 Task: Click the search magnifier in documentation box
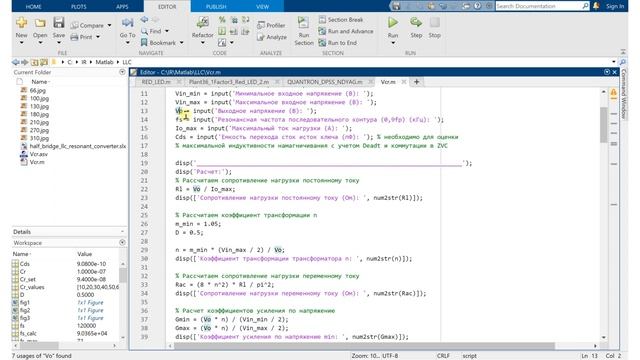(x=585, y=6)
